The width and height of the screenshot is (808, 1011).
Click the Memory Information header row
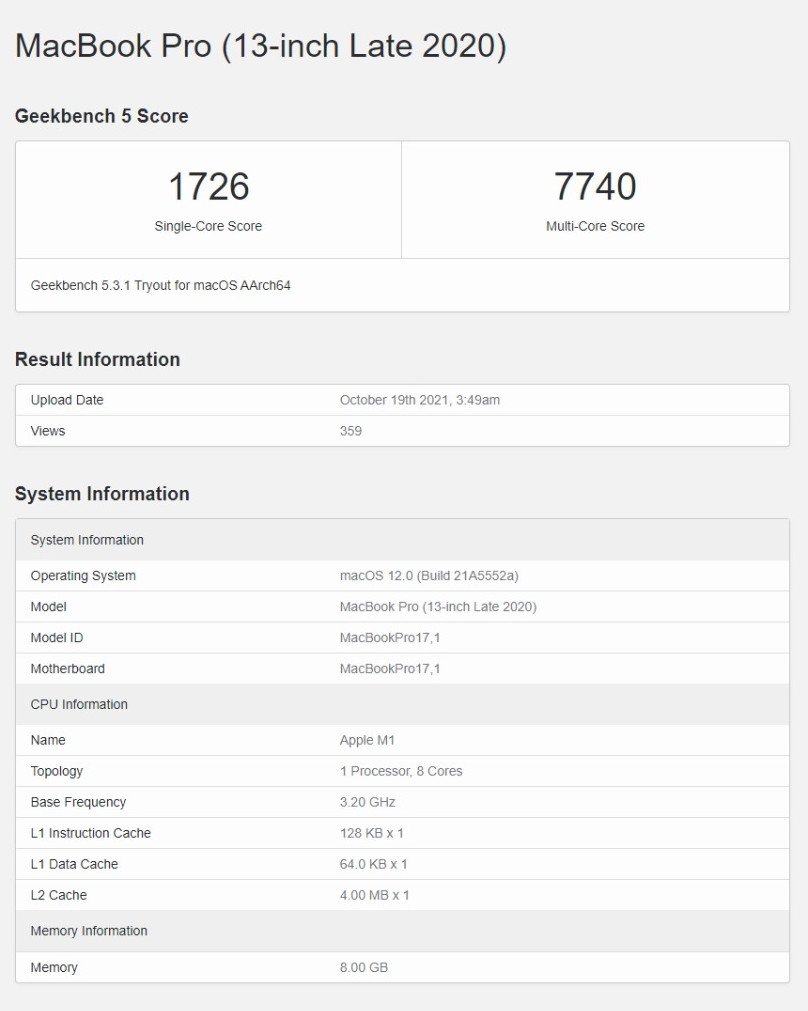click(402, 931)
